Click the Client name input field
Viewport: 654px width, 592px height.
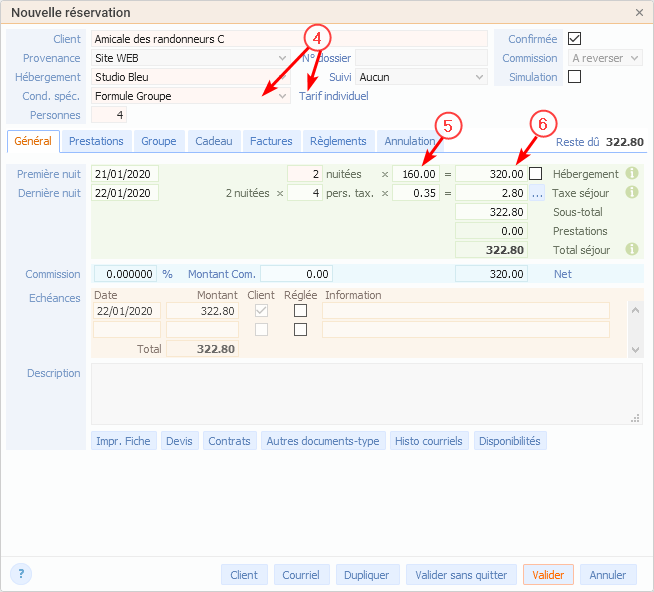click(x=288, y=39)
